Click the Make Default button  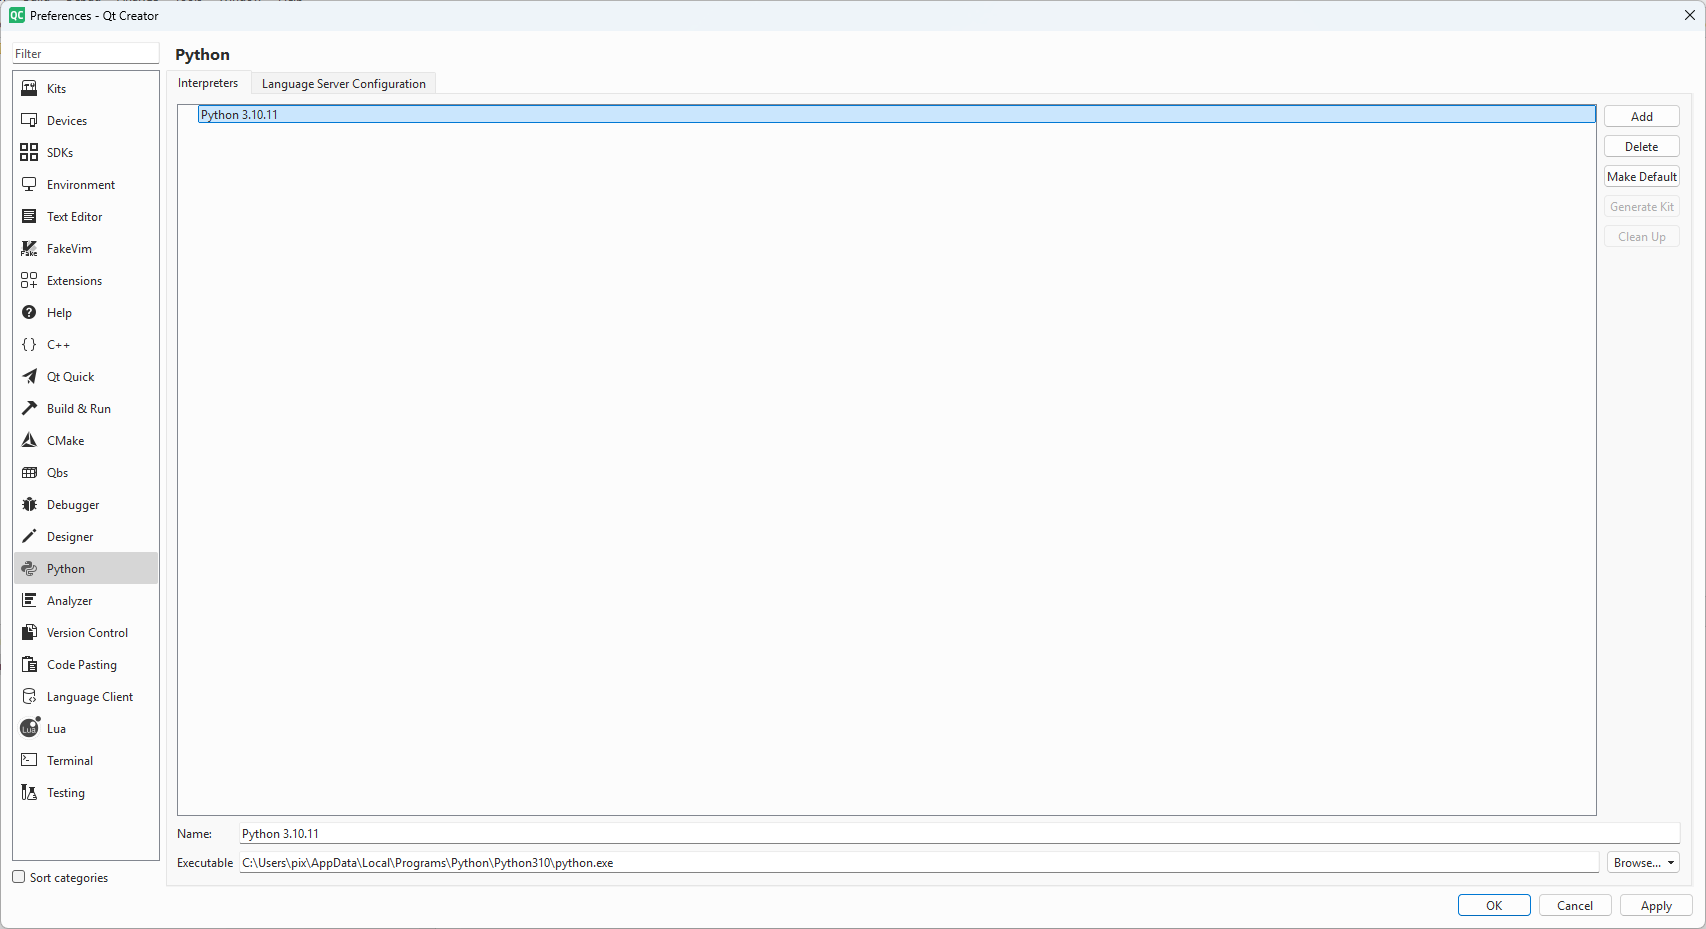pos(1642,177)
